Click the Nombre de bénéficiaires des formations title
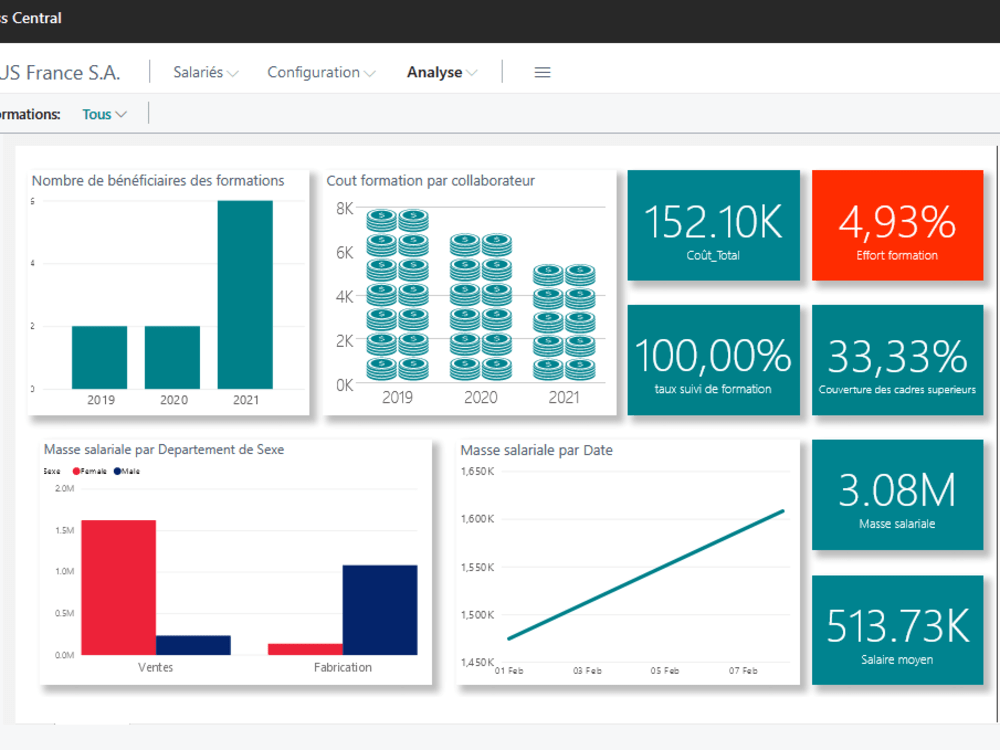 [x=158, y=180]
